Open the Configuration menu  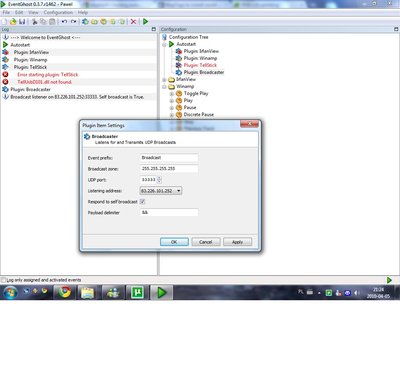(58, 12)
